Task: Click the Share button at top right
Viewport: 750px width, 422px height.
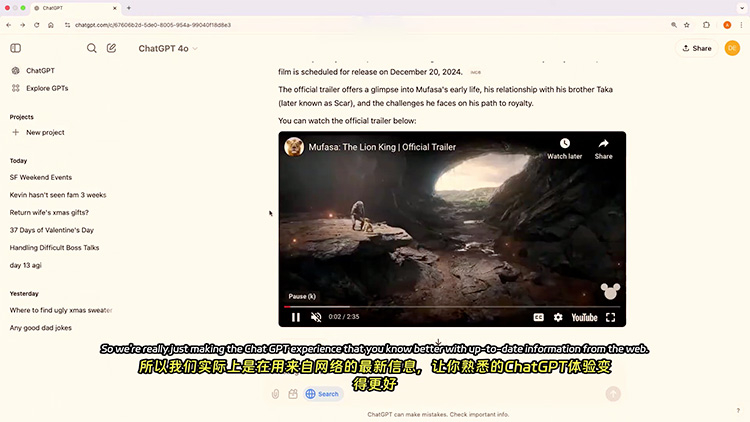Action: 696,48
